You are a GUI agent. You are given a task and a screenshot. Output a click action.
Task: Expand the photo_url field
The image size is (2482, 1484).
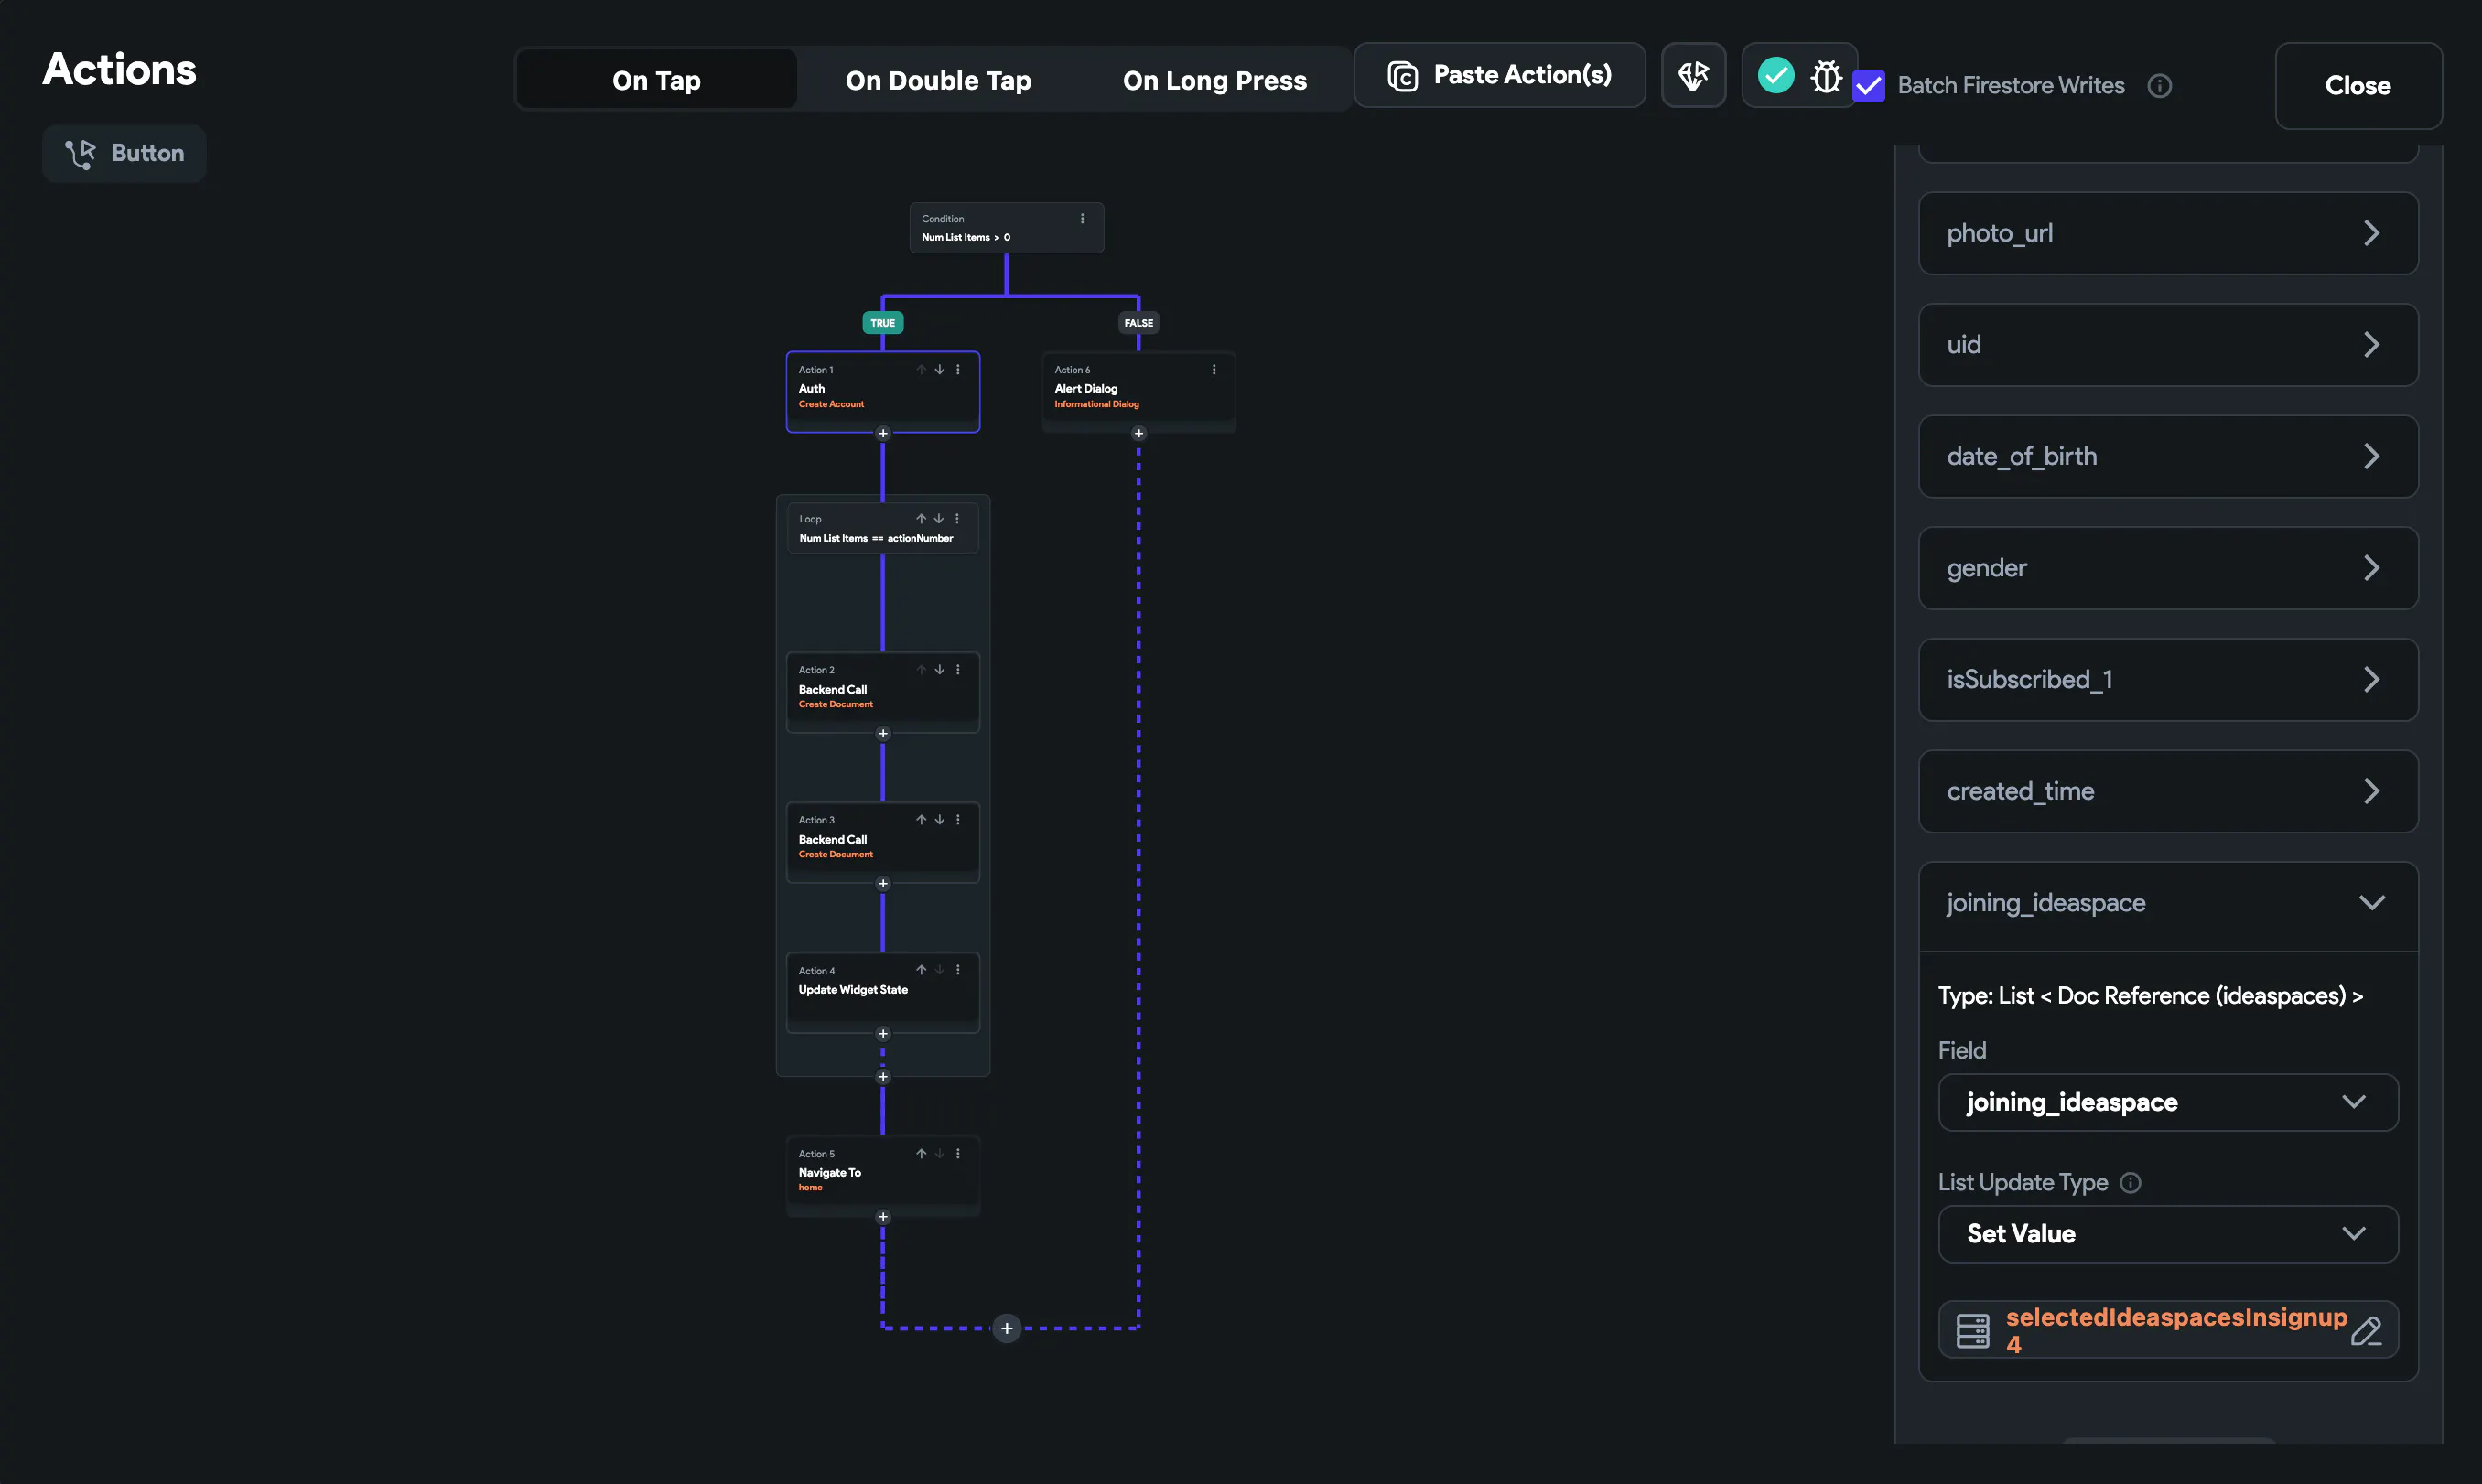point(2168,233)
